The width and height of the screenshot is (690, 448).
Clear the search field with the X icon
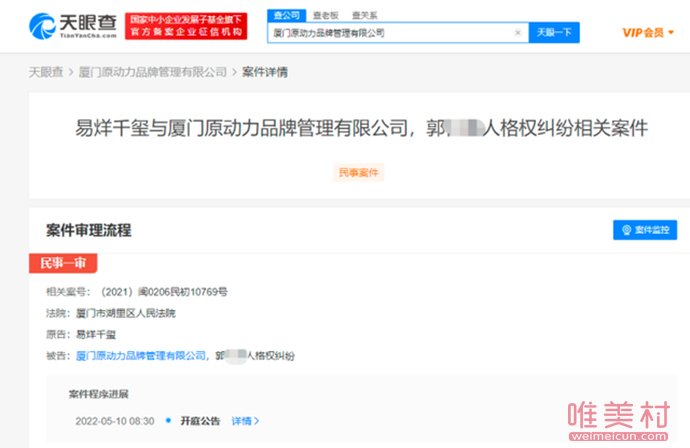click(x=518, y=33)
